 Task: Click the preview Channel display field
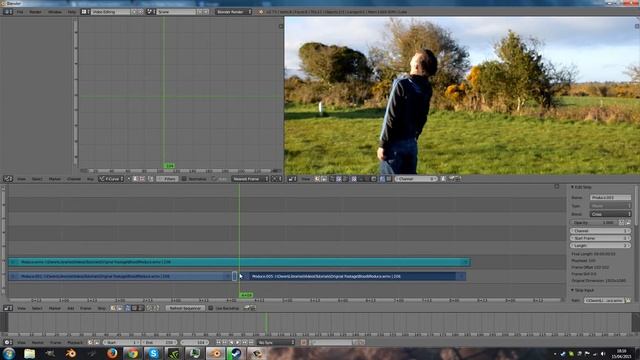(x=416, y=179)
